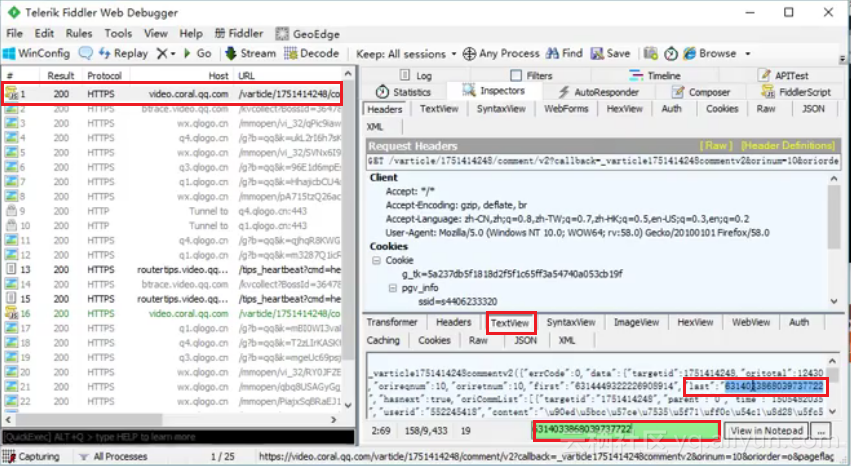Open the Composer tab
851x466 pixels.
[701, 92]
